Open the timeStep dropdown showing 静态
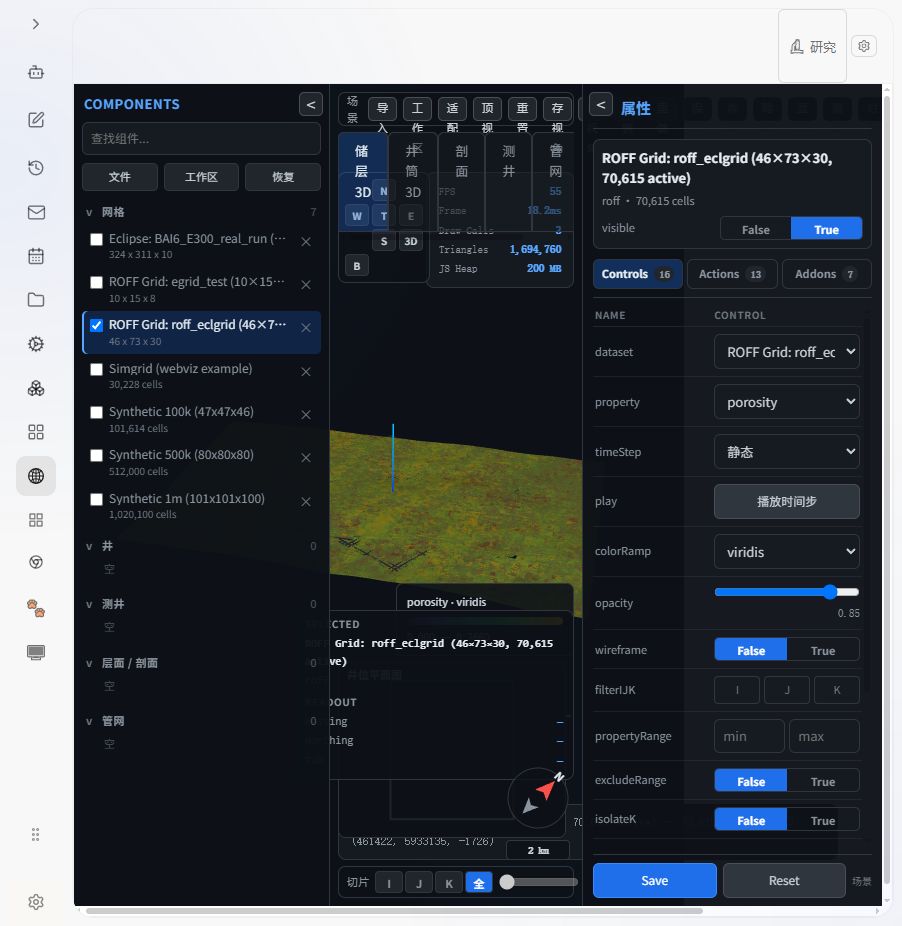Viewport: 902px width, 926px height. [x=786, y=452]
